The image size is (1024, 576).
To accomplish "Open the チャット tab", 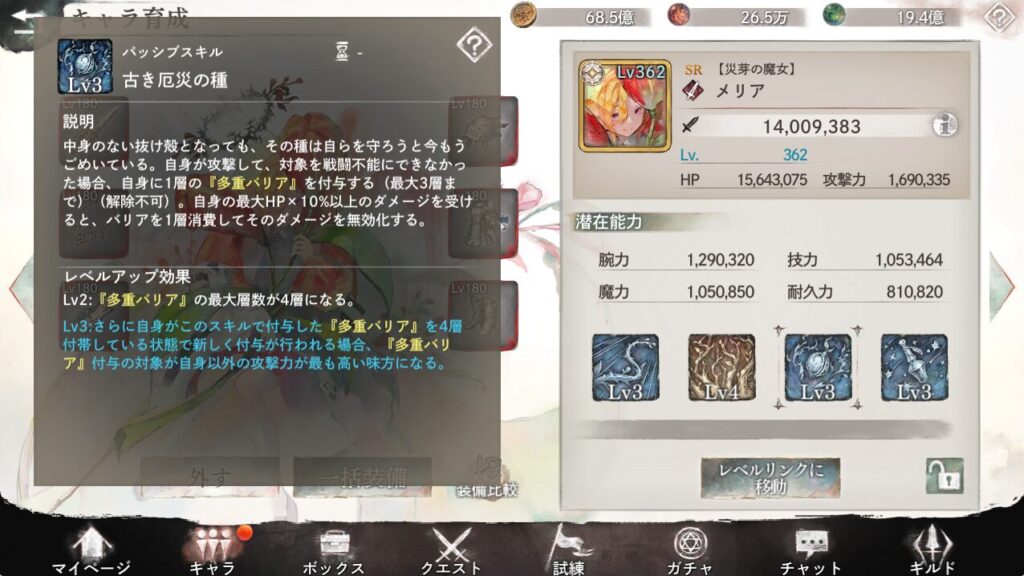I will pos(811,550).
